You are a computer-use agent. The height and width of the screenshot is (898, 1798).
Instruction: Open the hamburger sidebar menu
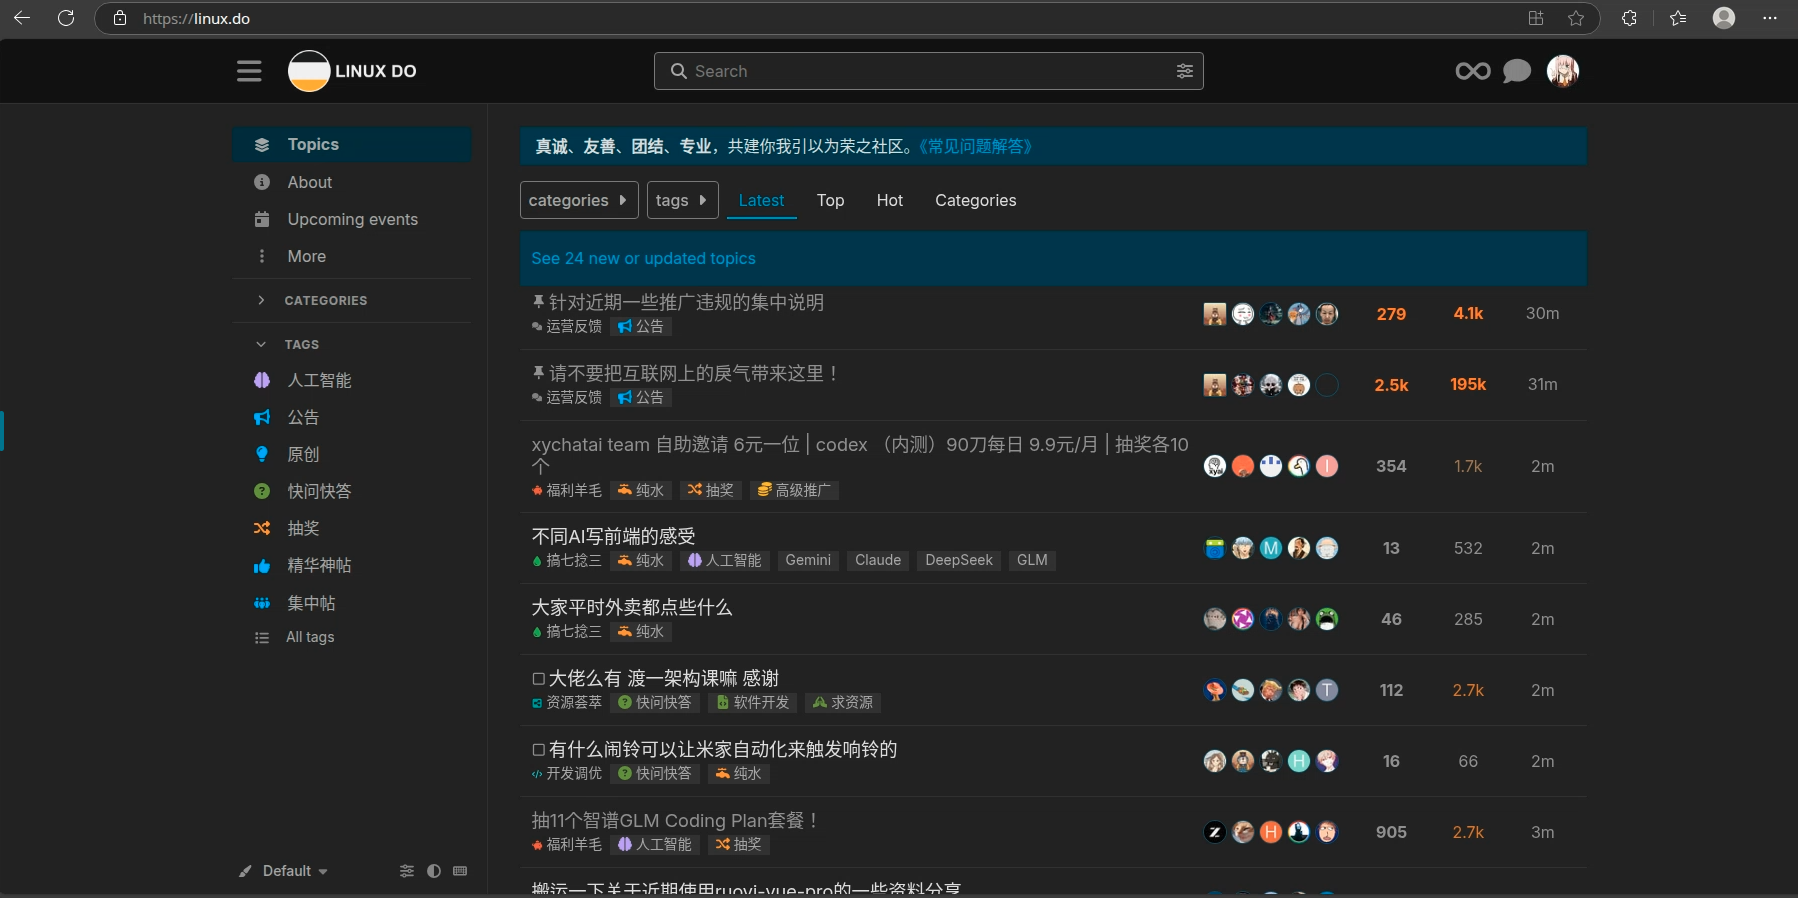(249, 71)
